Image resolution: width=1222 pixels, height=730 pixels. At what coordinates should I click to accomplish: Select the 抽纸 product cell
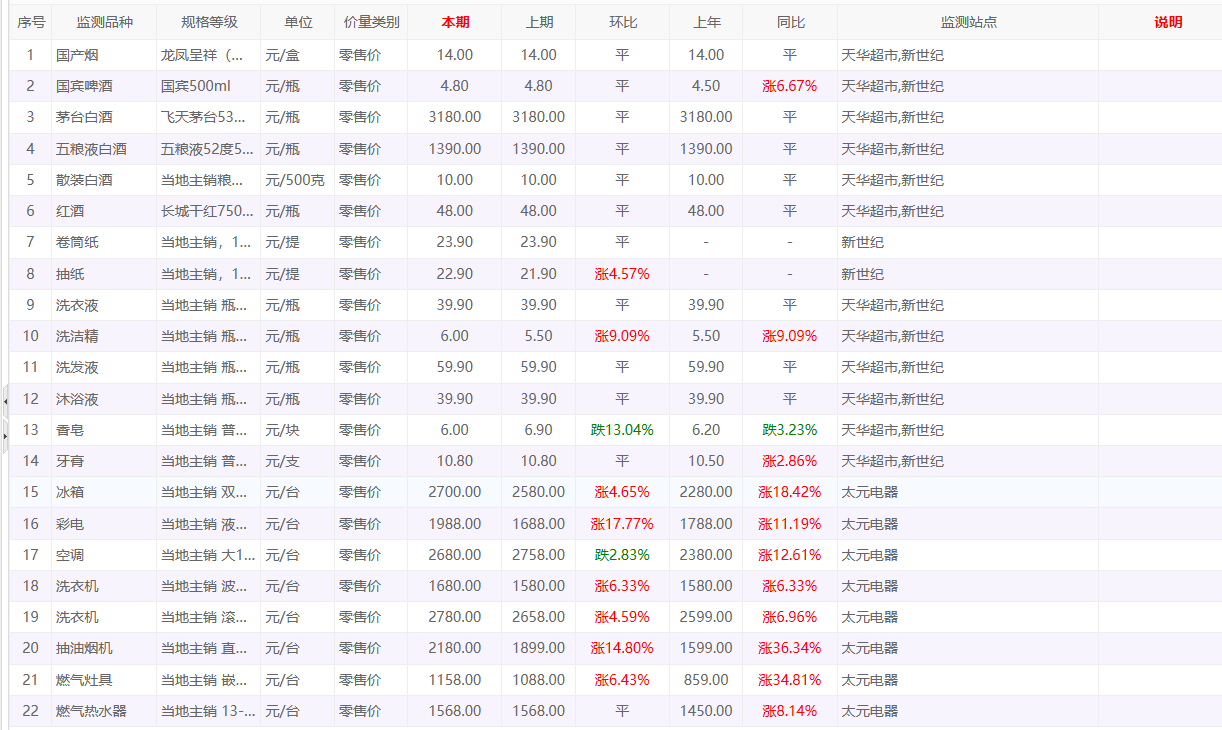pyautogui.click(x=104, y=274)
